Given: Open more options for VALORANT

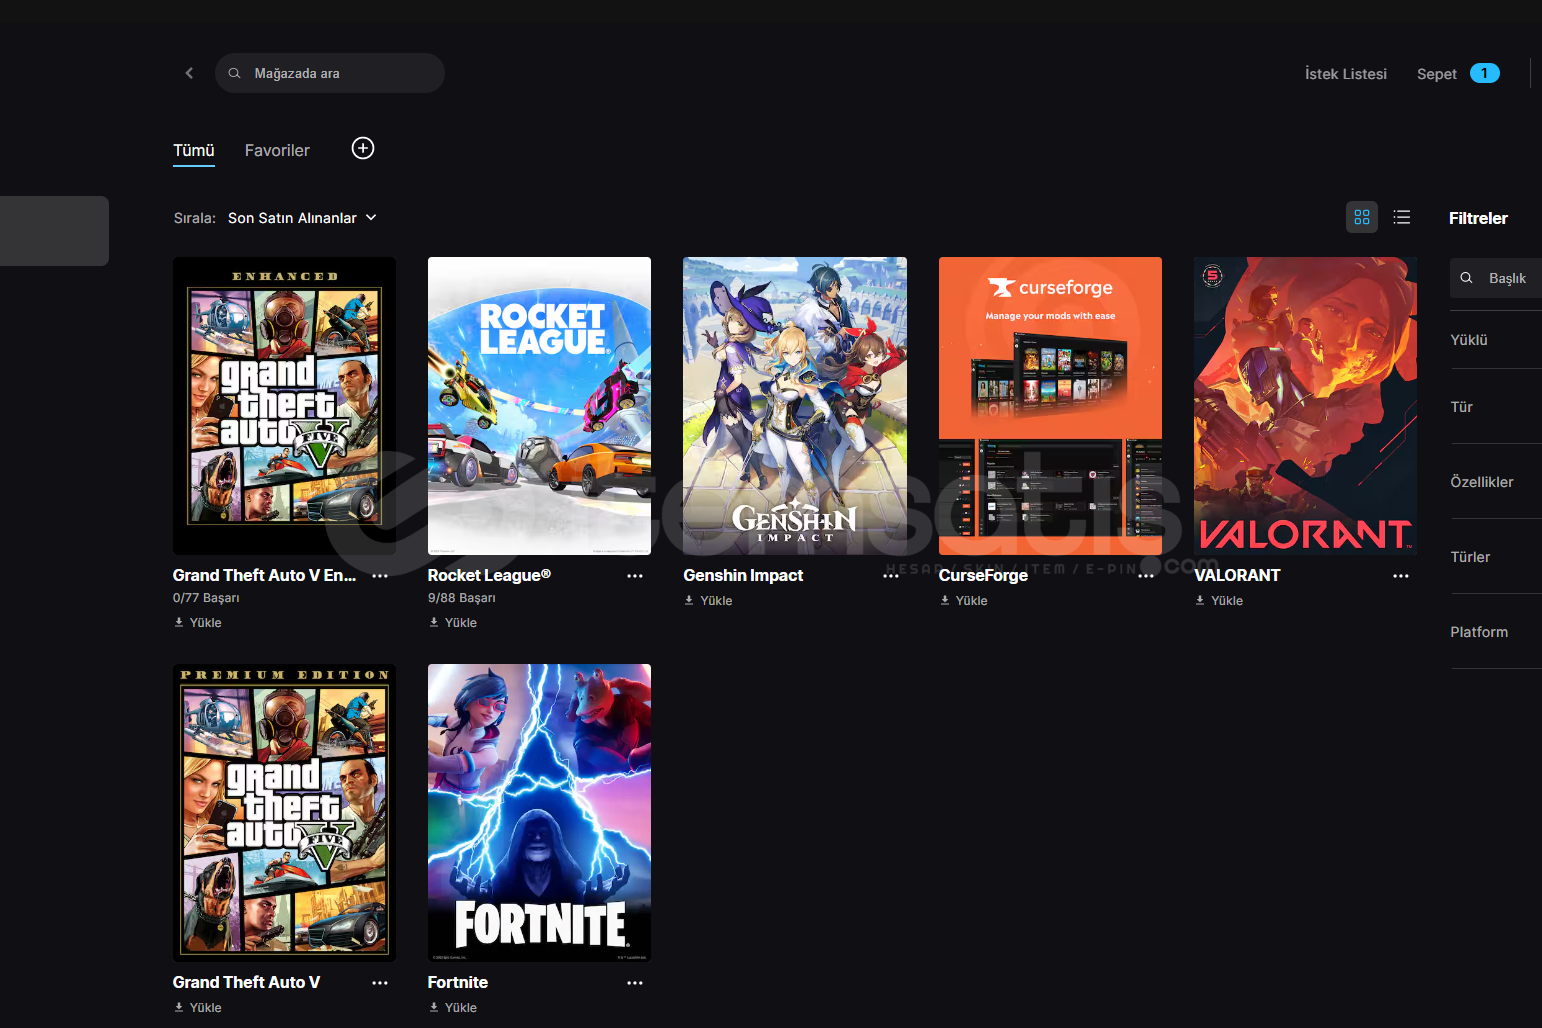Looking at the screenshot, I should [x=1401, y=576].
